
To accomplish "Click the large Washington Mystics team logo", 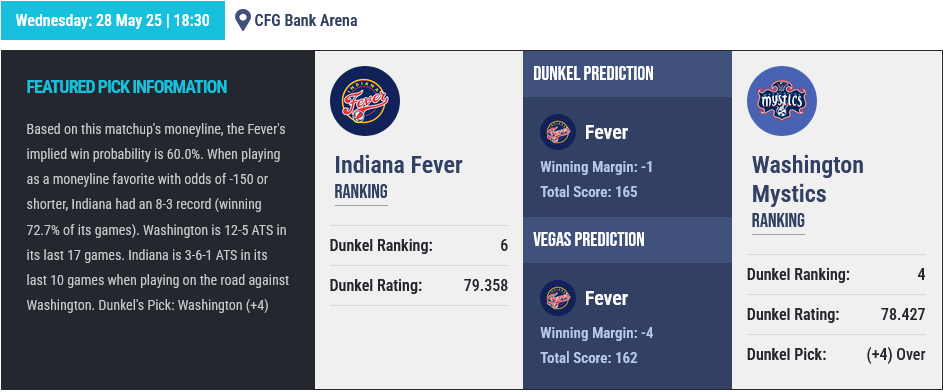I will (782, 101).
